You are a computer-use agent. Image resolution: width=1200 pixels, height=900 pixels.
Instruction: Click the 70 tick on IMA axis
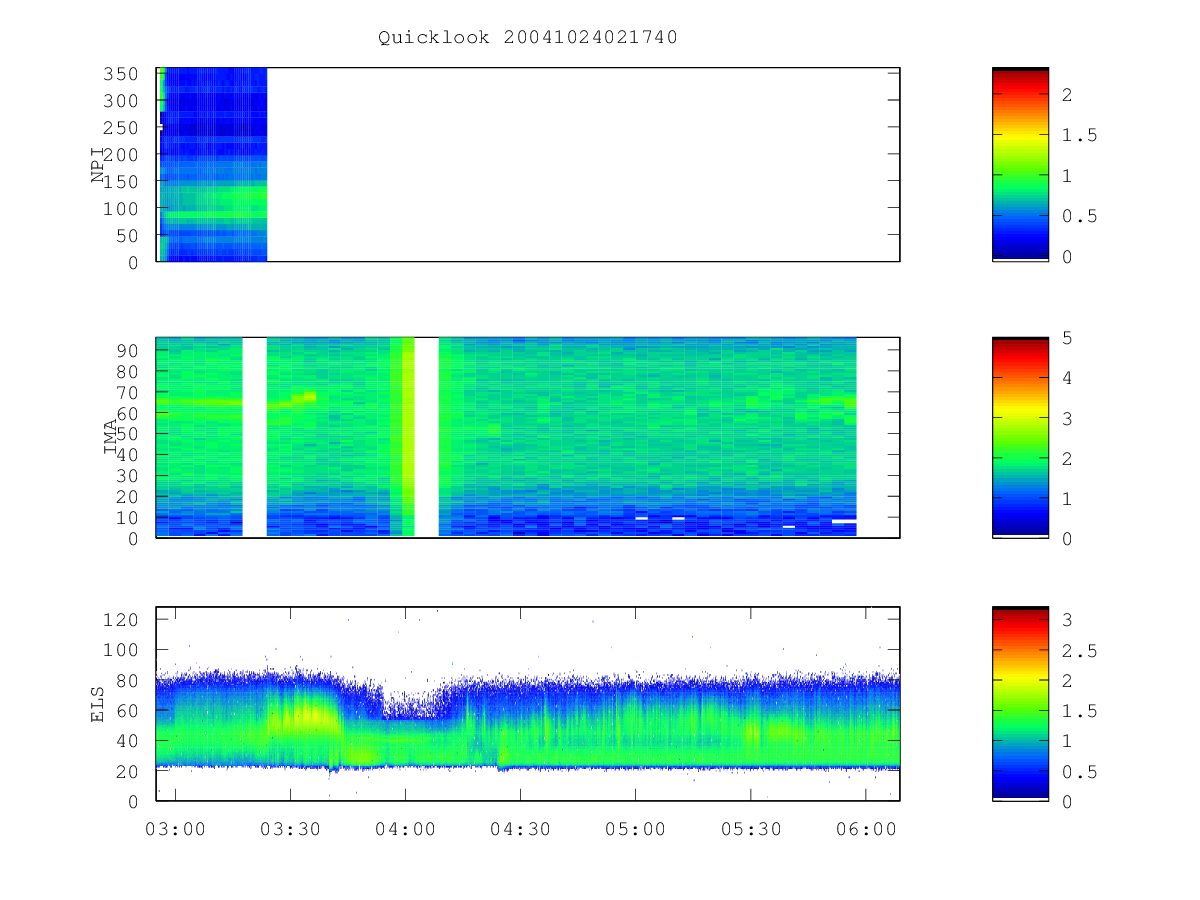point(130,392)
